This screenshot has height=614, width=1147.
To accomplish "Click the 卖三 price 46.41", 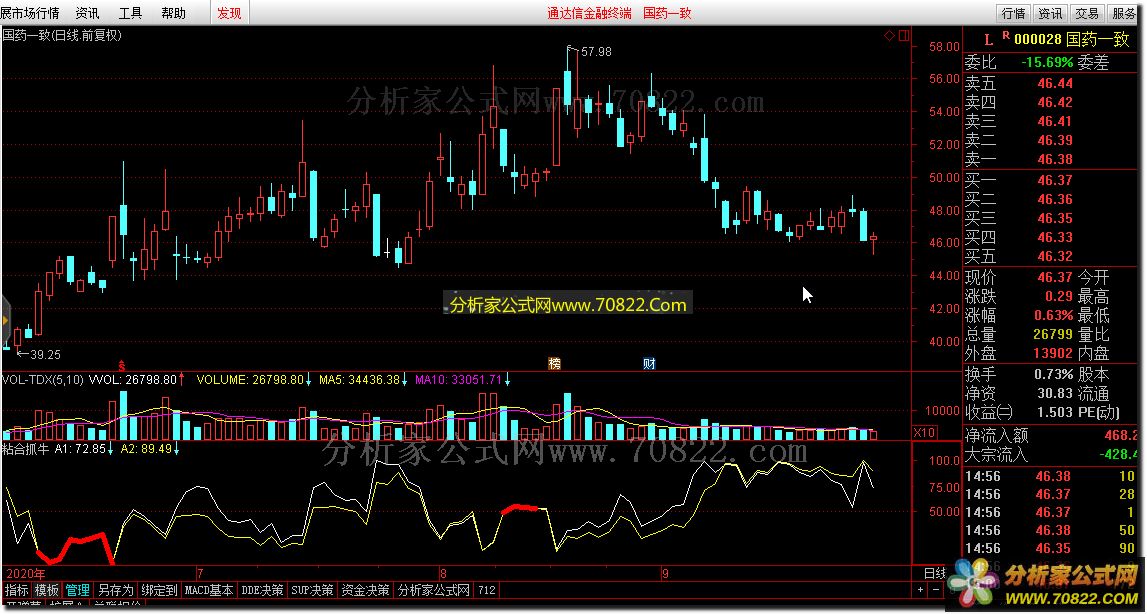I will click(x=1055, y=121).
